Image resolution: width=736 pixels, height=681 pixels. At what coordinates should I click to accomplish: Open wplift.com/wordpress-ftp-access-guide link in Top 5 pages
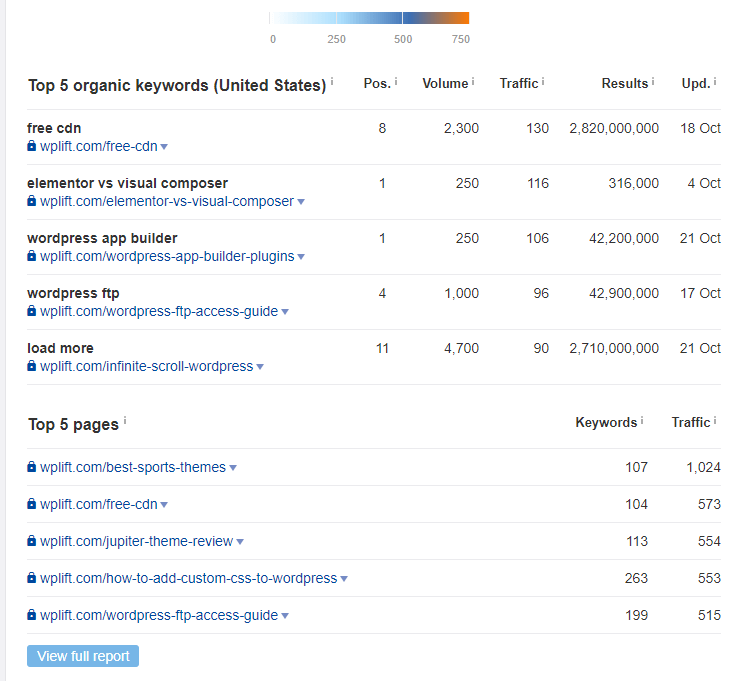click(159, 615)
